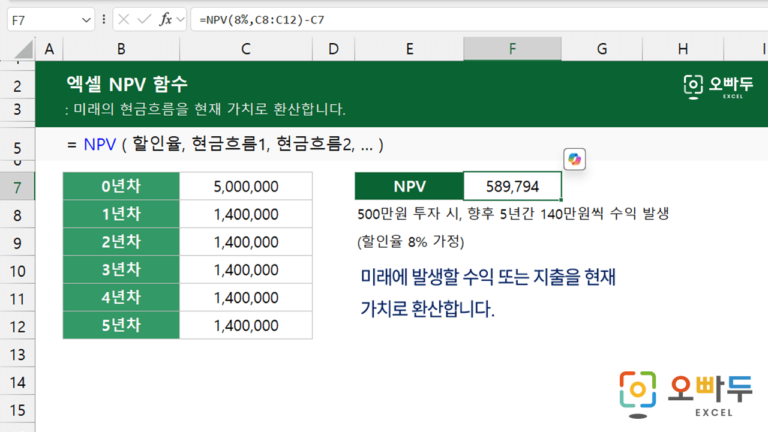The width and height of the screenshot is (768, 432).
Task: Click the formula bar with the NPV formula
Action: click(479, 20)
